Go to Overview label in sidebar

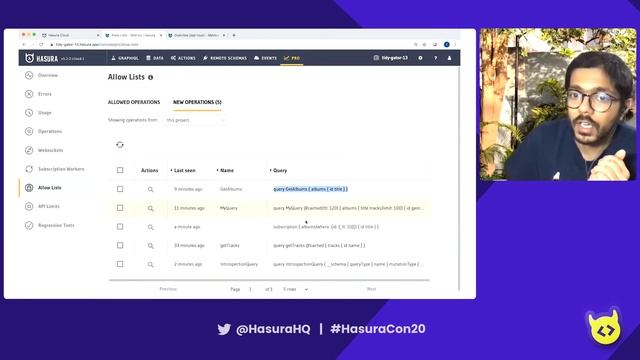48,75
